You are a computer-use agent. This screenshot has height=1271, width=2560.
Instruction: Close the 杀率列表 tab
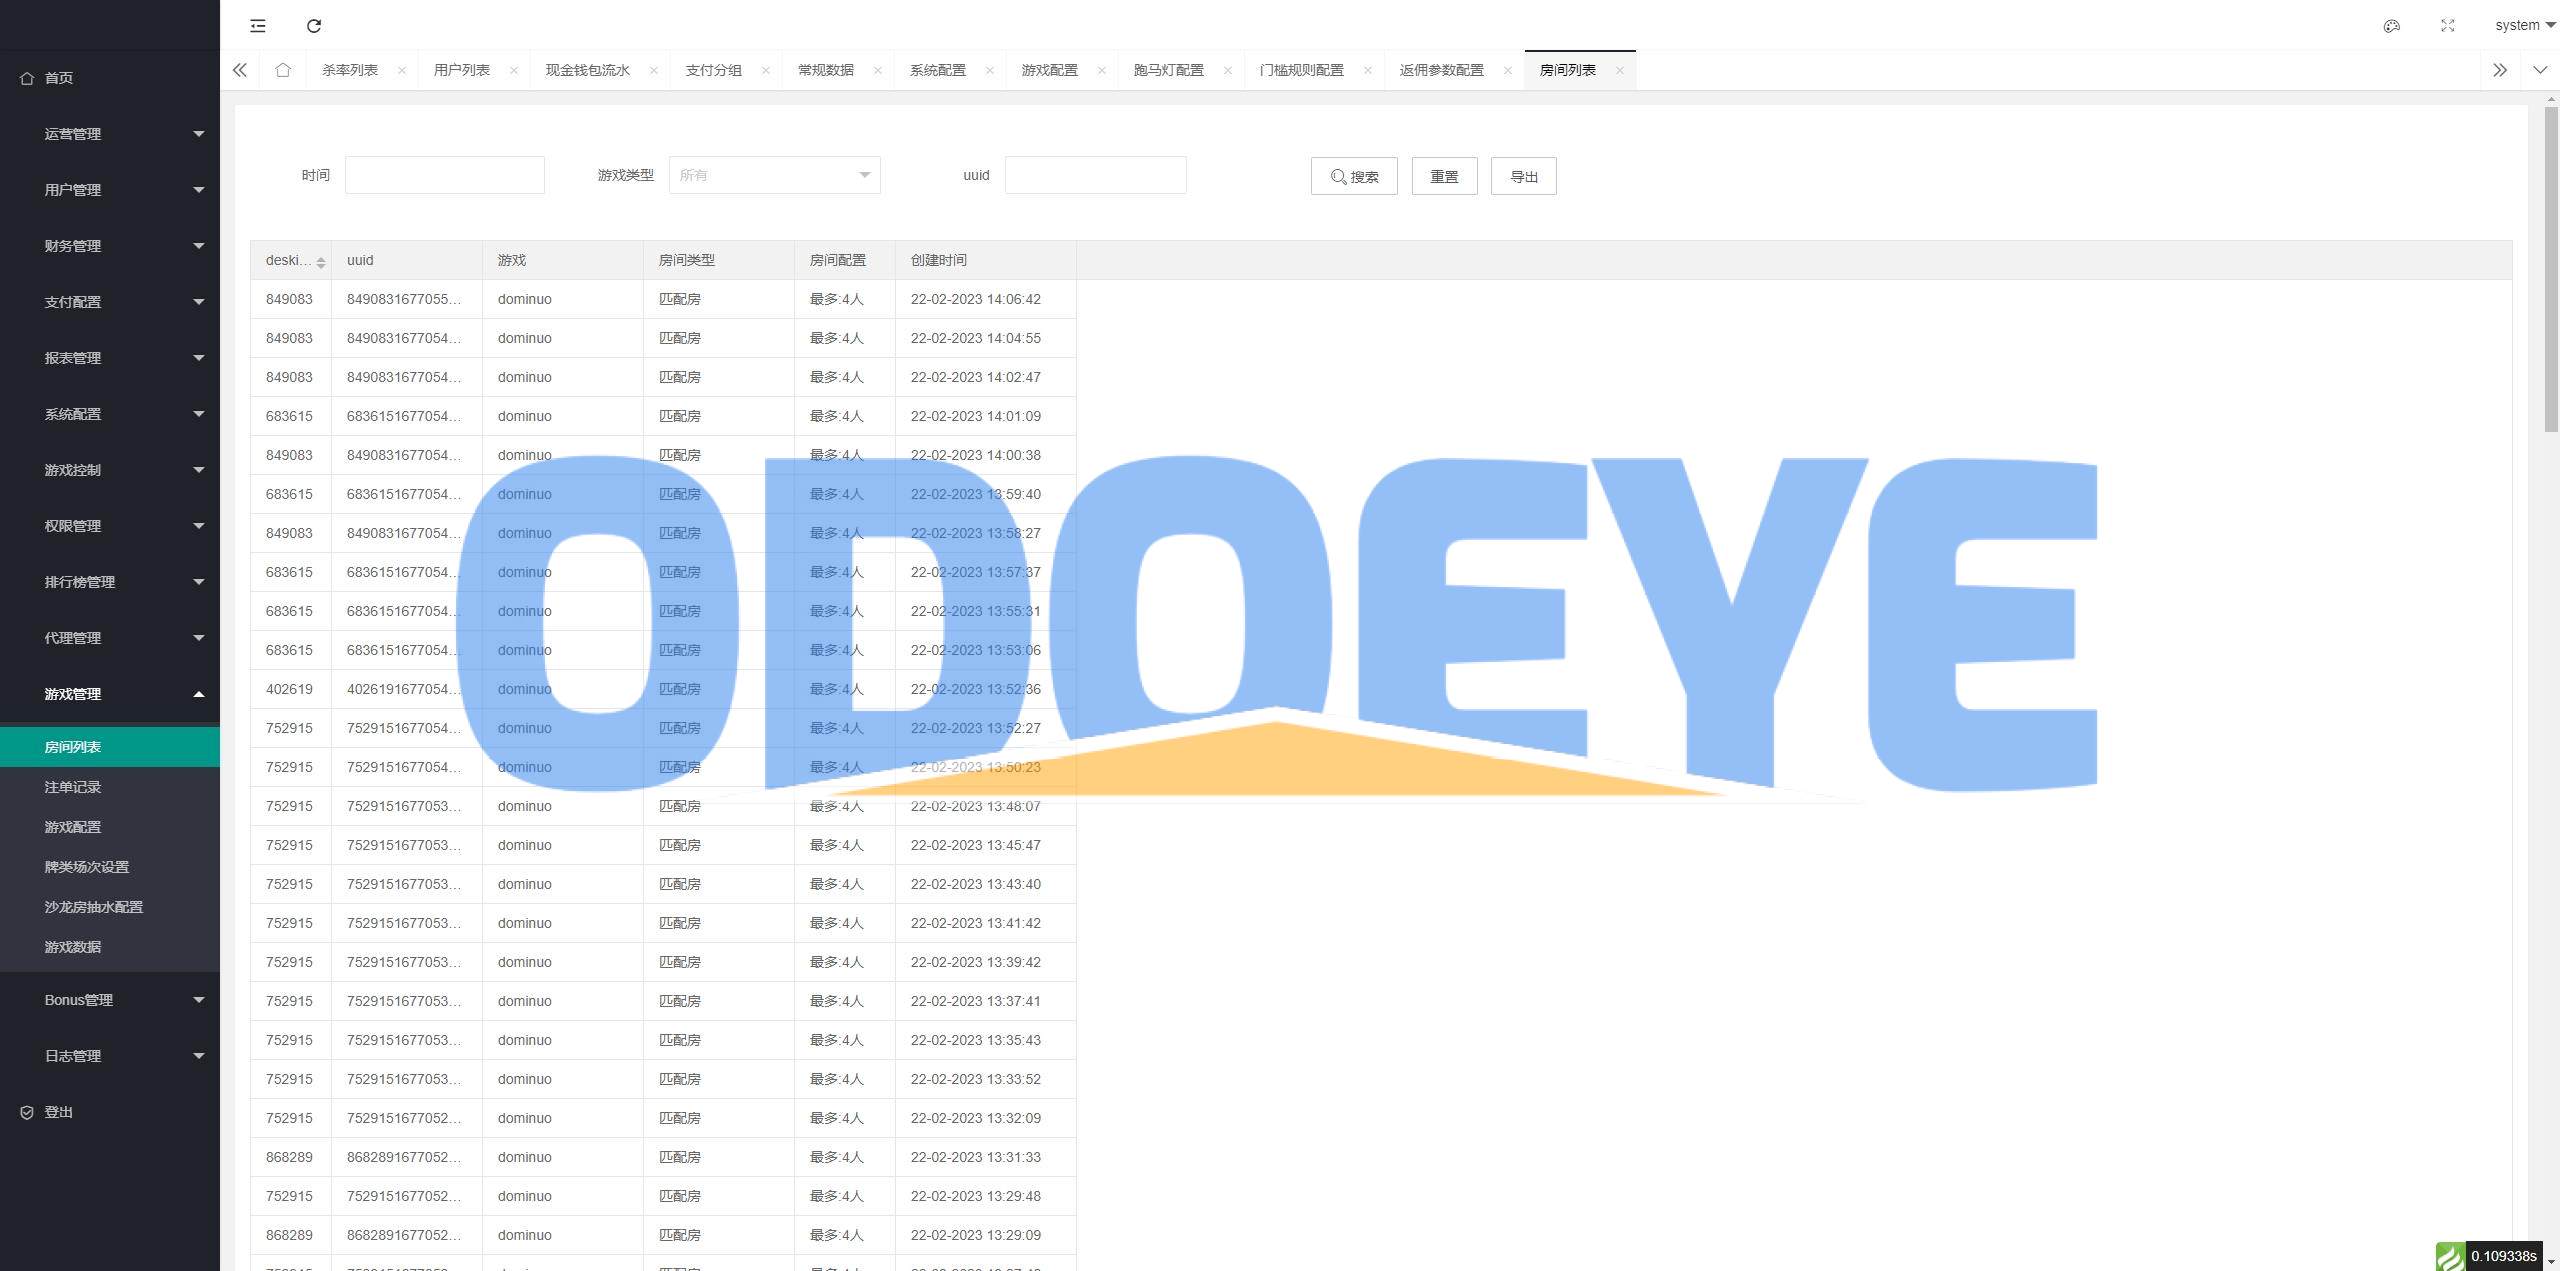point(402,70)
